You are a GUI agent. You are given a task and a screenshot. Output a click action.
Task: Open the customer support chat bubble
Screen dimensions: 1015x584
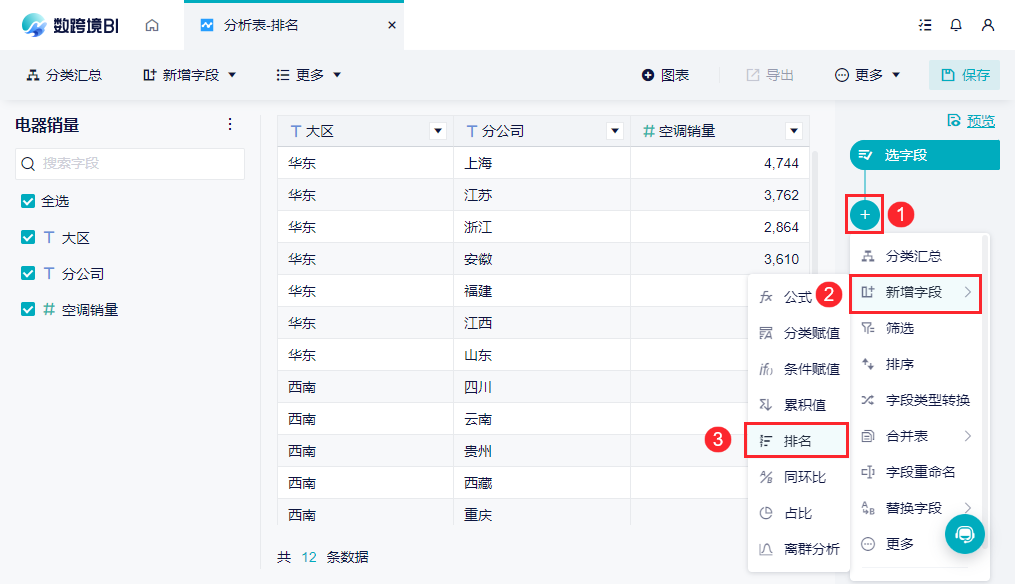(x=965, y=534)
